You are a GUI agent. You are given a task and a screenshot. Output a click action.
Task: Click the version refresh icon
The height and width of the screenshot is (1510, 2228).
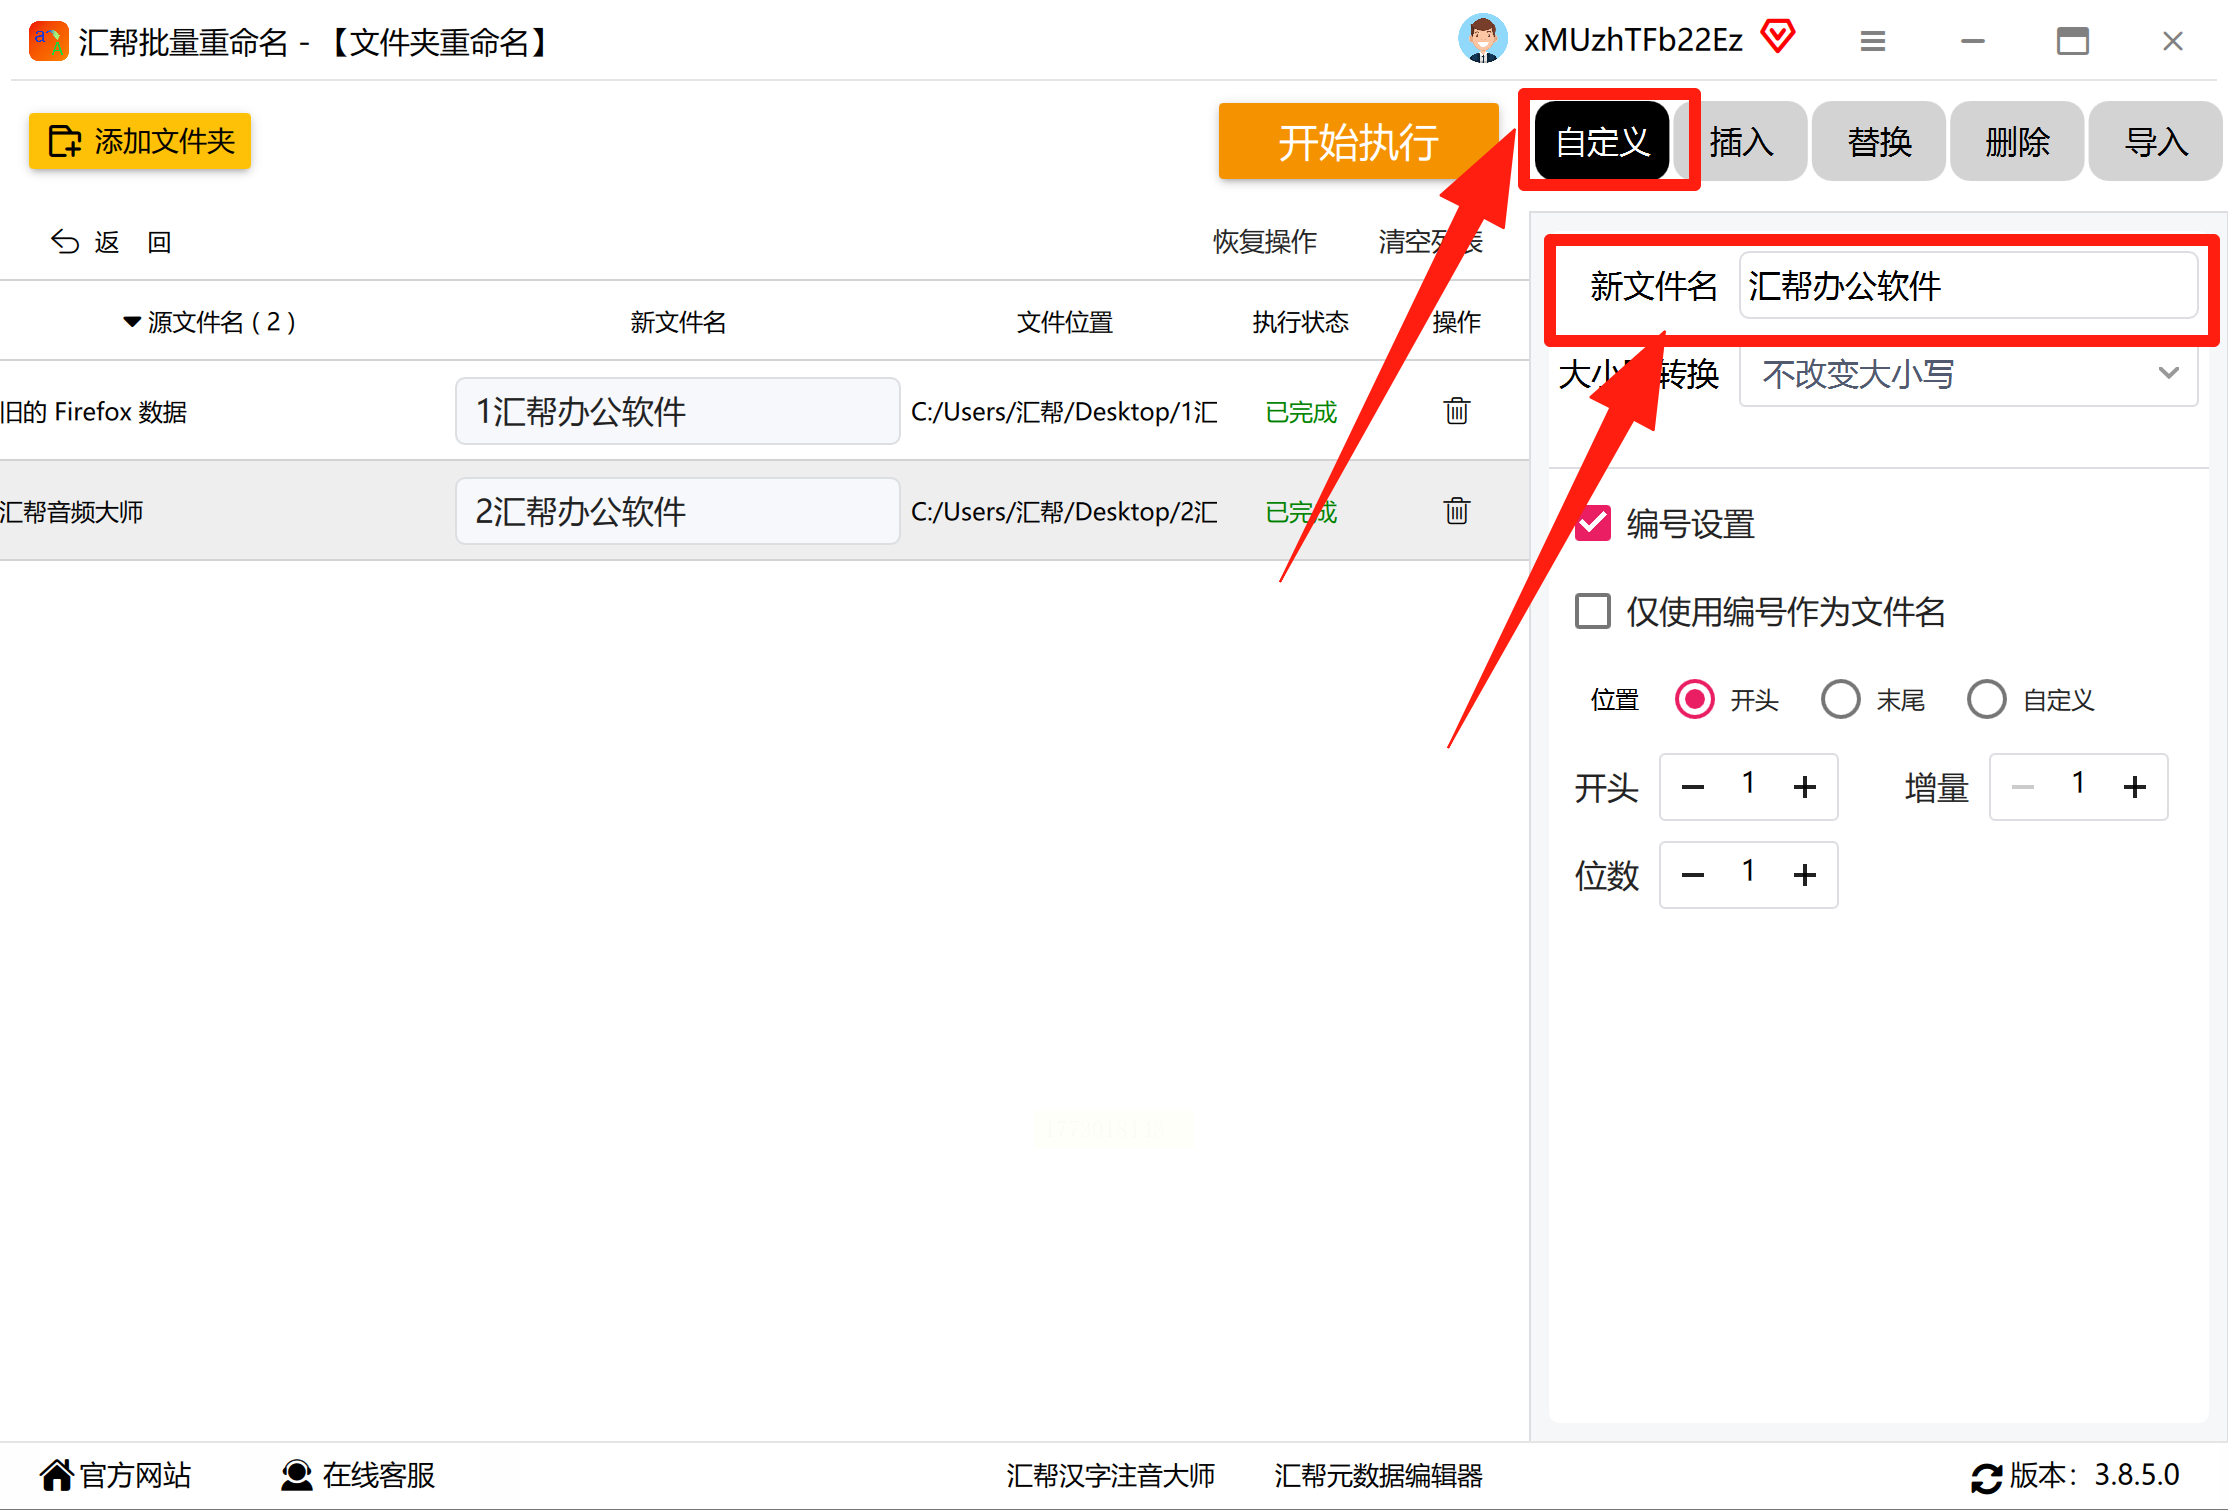[x=1985, y=1477]
